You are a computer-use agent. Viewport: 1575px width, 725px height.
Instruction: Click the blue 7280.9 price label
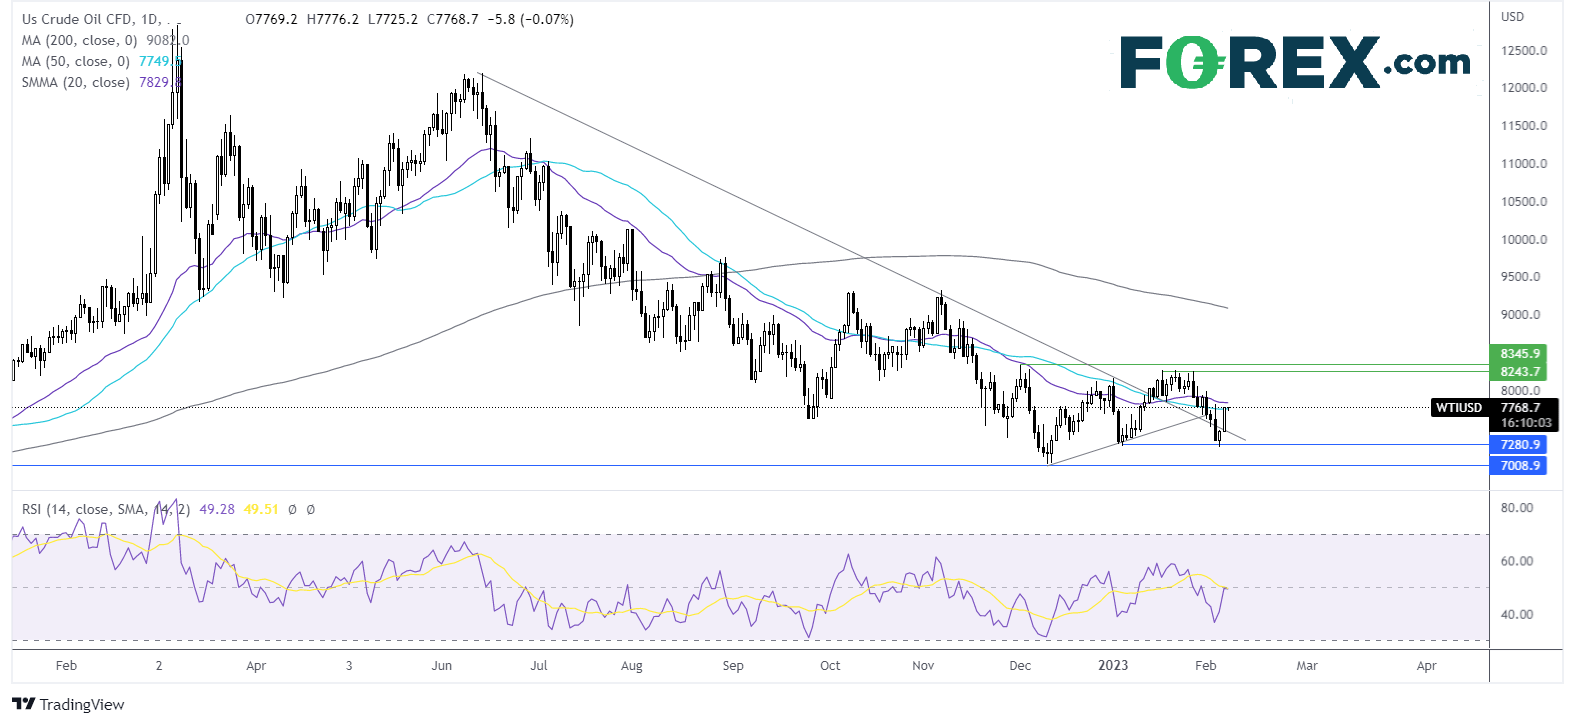click(1519, 444)
